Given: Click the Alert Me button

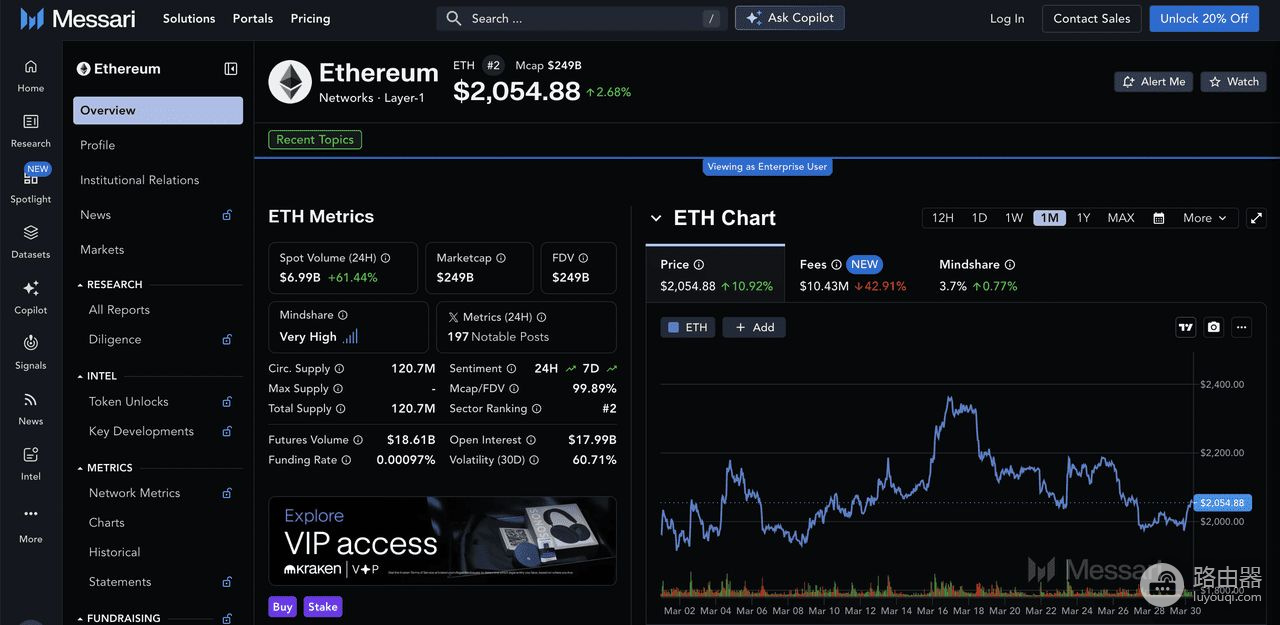Looking at the screenshot, I should point(1154,82).
